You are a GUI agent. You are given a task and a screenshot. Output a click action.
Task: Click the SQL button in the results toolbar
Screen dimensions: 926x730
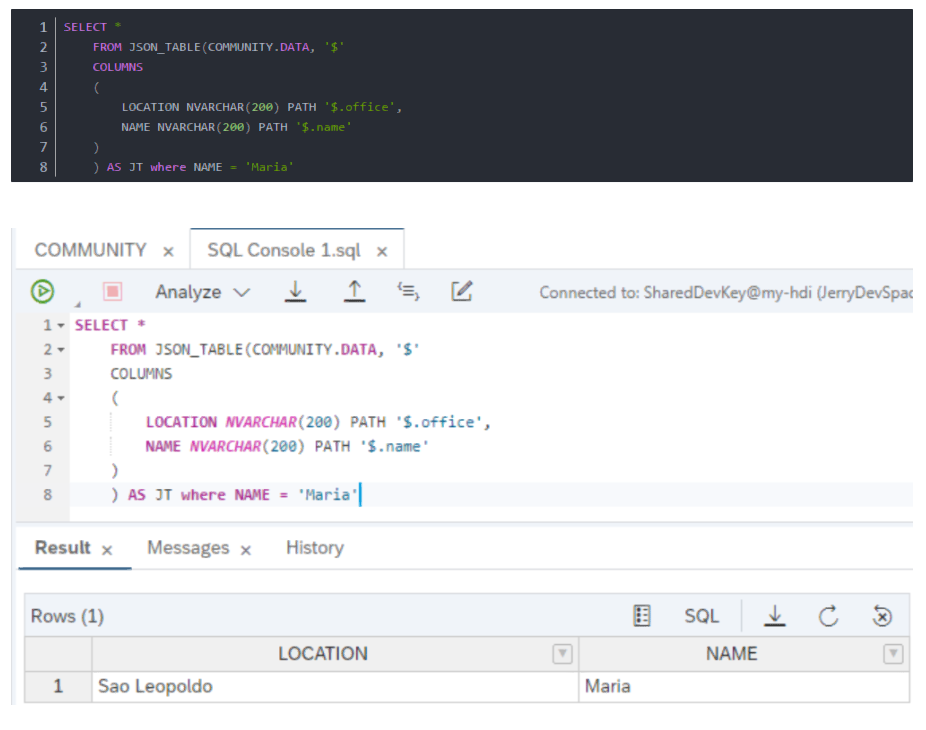click(702, 616)
